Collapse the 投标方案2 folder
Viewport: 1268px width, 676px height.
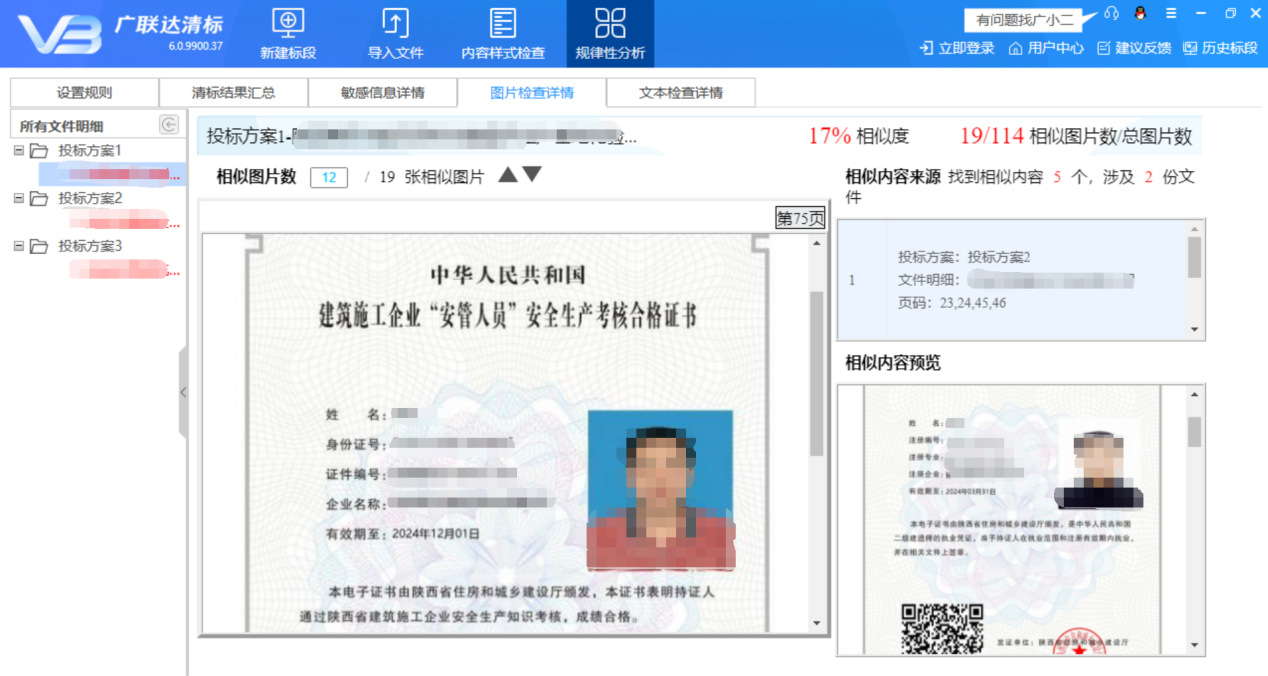(x=18, y=197)
